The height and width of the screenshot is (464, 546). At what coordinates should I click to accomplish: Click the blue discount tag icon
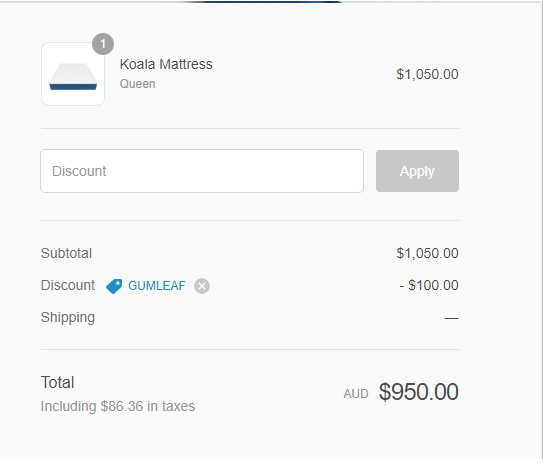click(x=114, y=286)
